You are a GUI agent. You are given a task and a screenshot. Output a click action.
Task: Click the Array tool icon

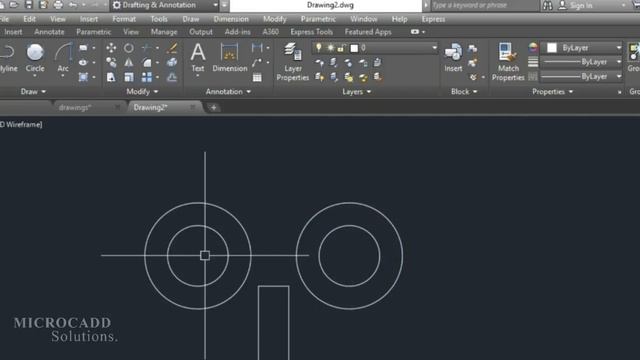tap(147, 77)
